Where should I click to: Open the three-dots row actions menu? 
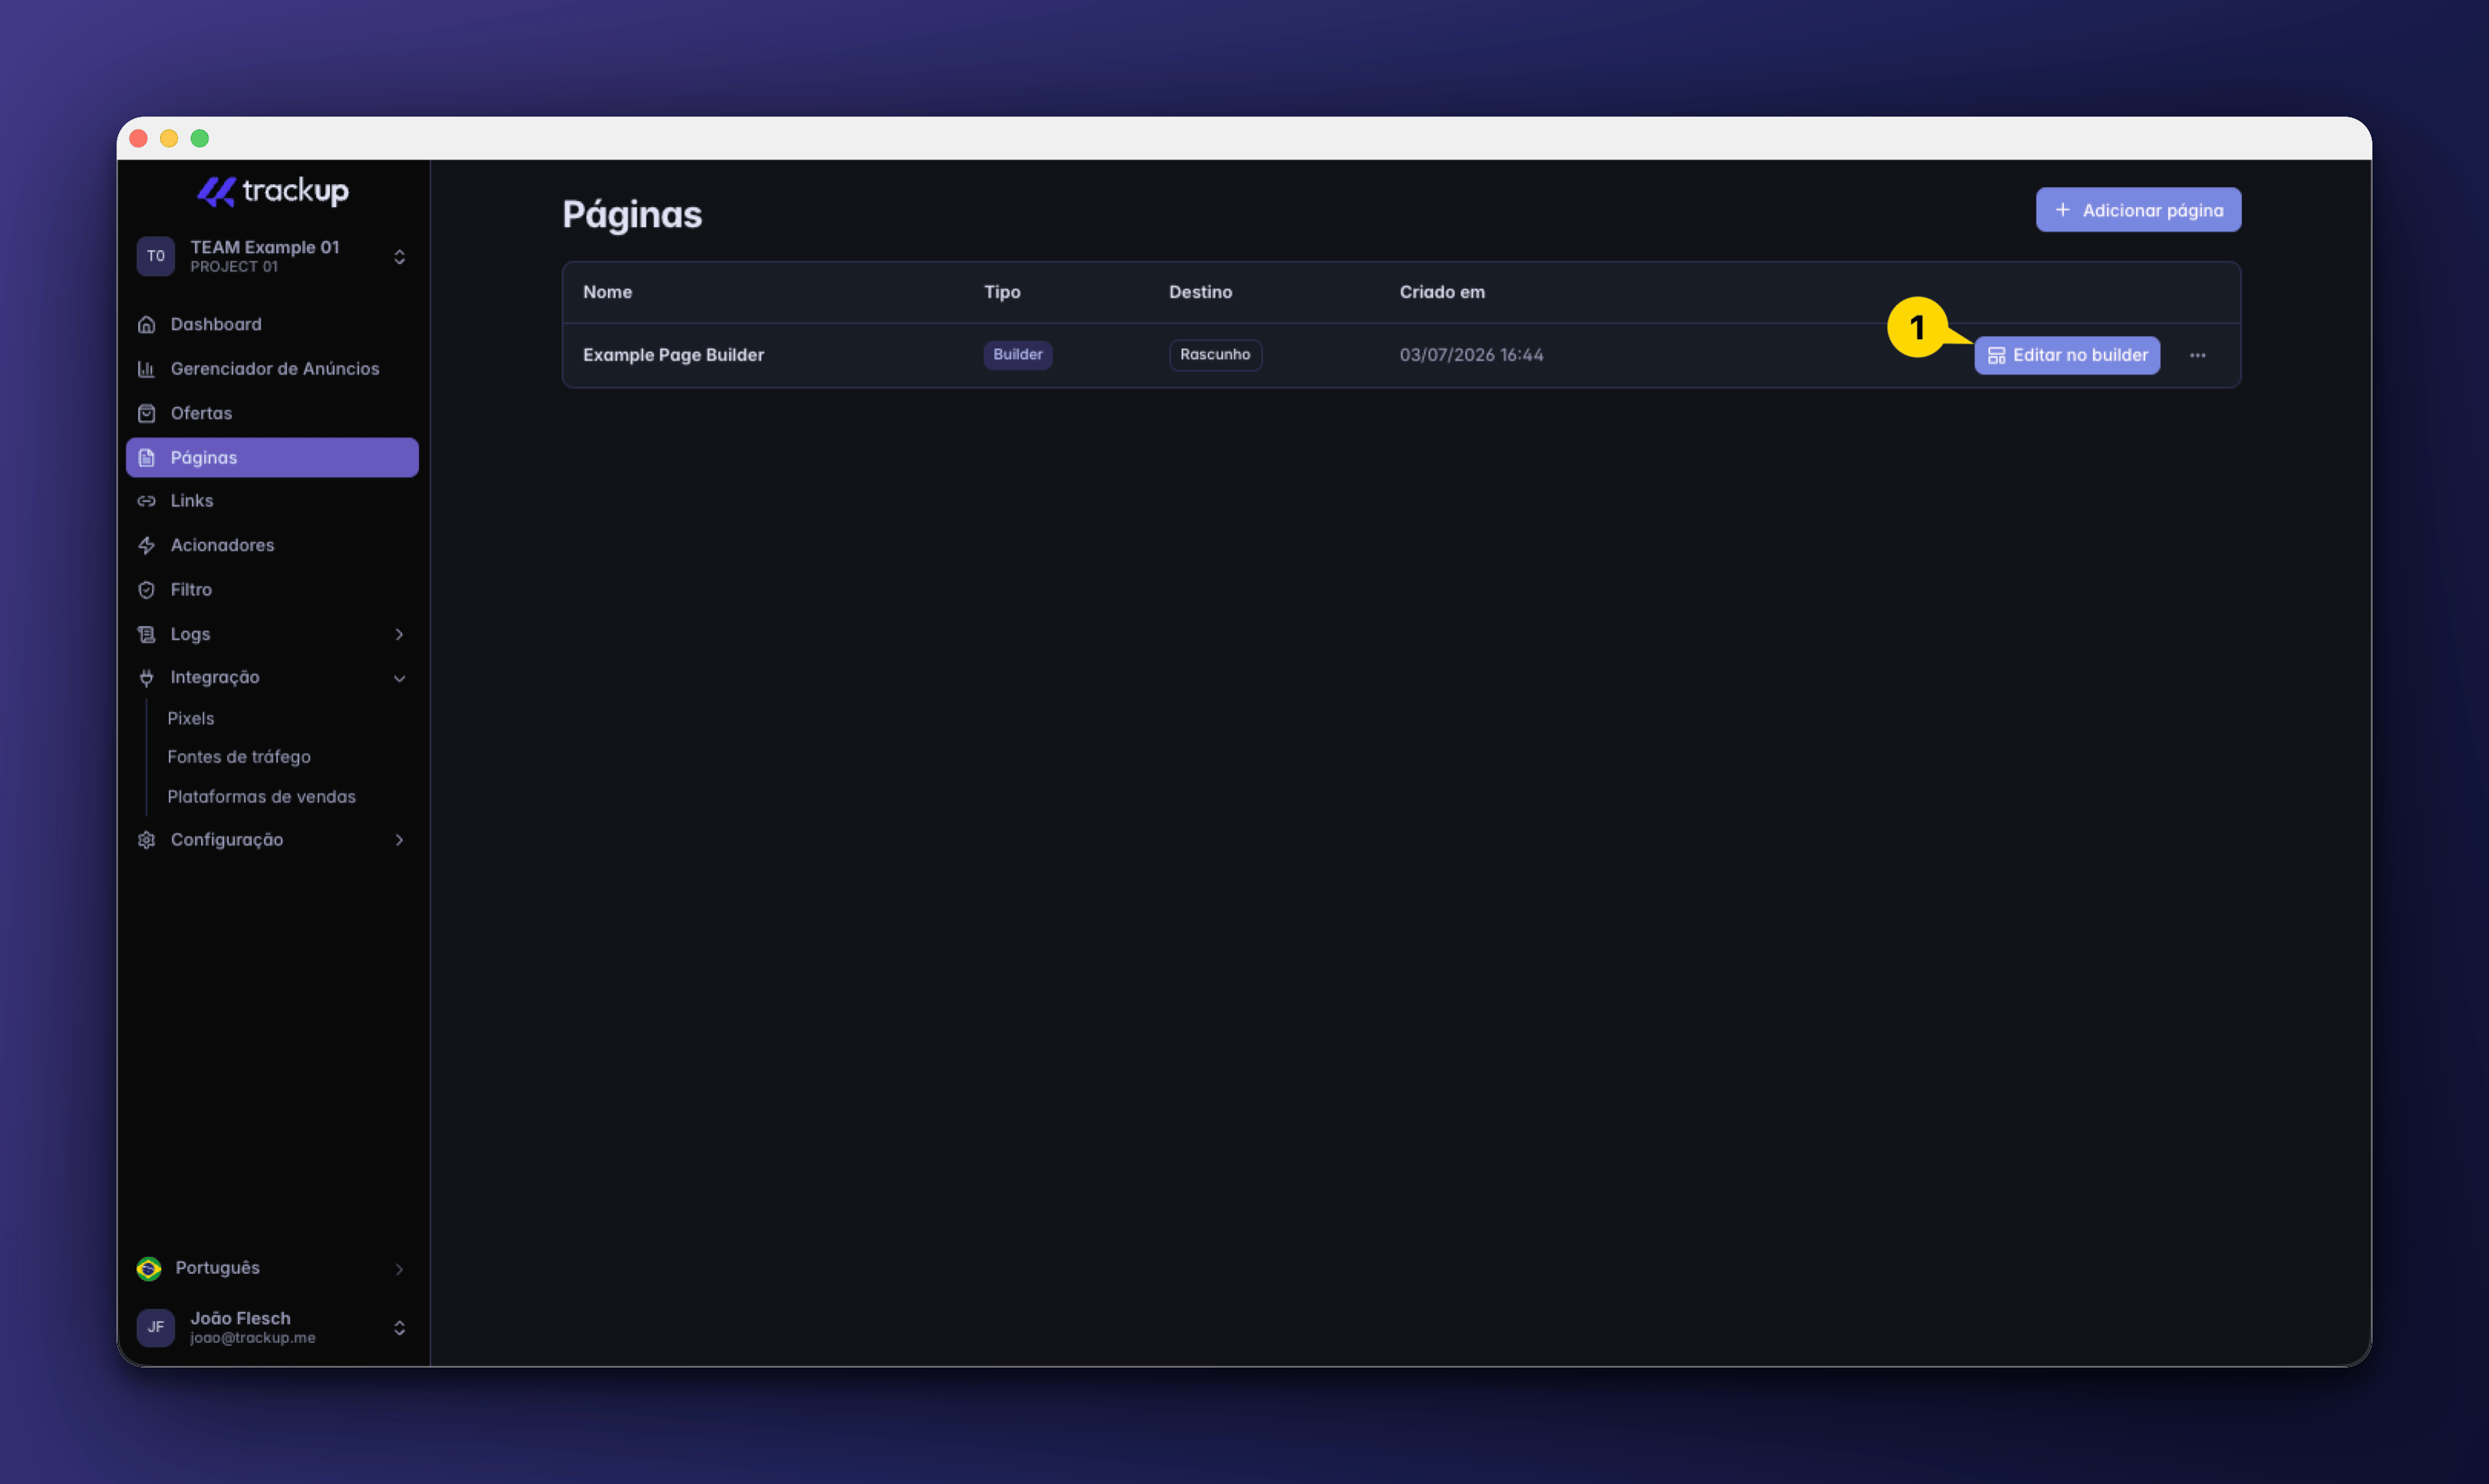click(x=2197, y=355)
